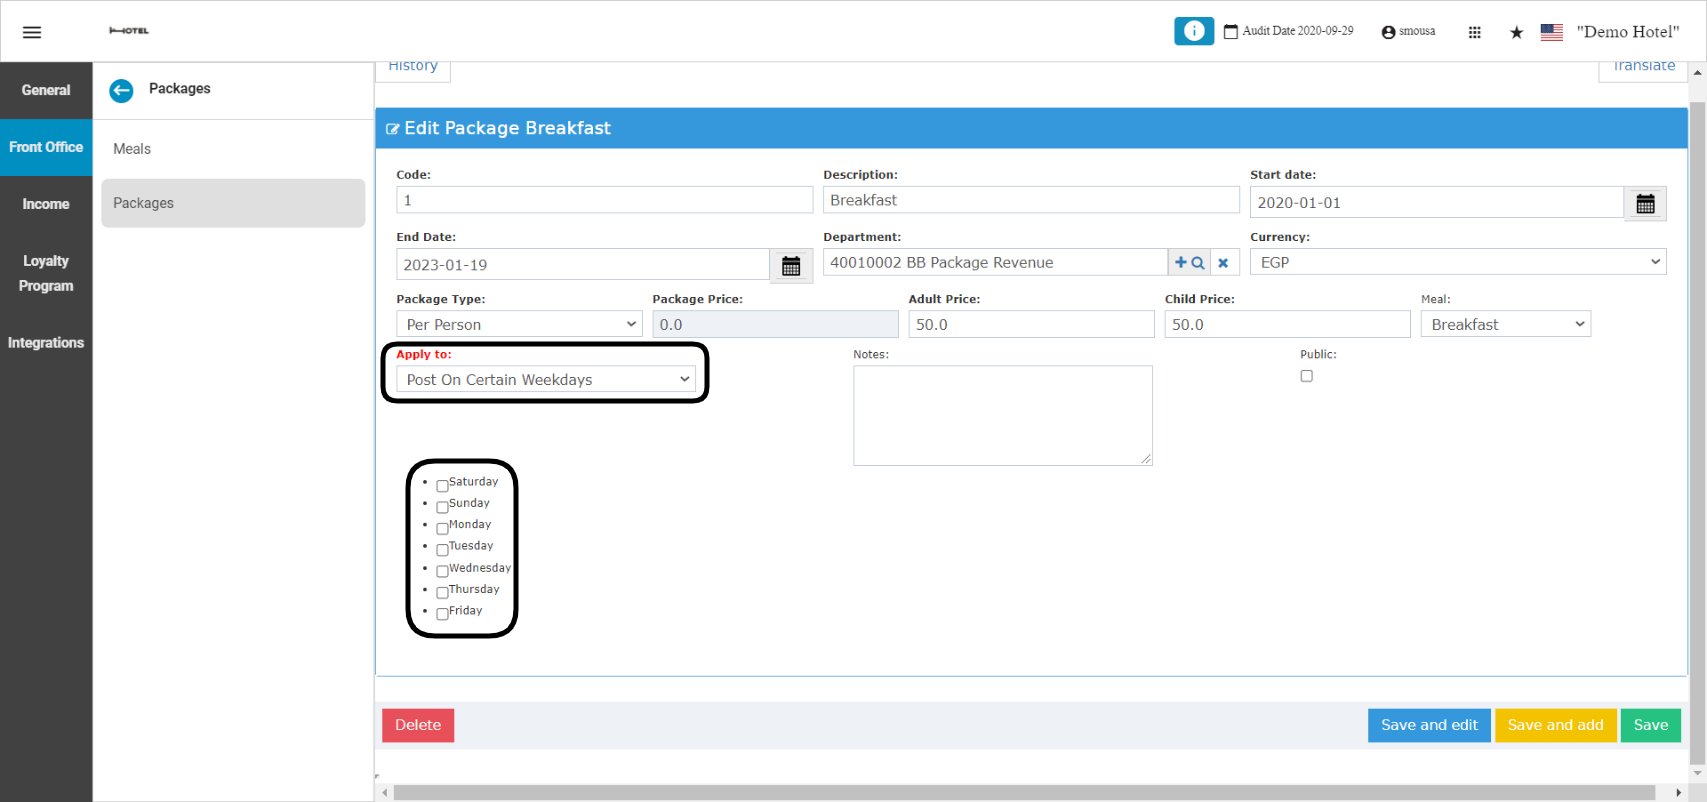
Task: Click the blue info icon button
Action: [x=1194, y=31]
